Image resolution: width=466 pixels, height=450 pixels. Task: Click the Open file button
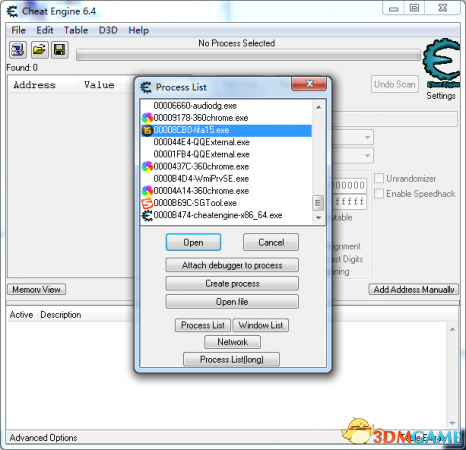click(232, 302)
